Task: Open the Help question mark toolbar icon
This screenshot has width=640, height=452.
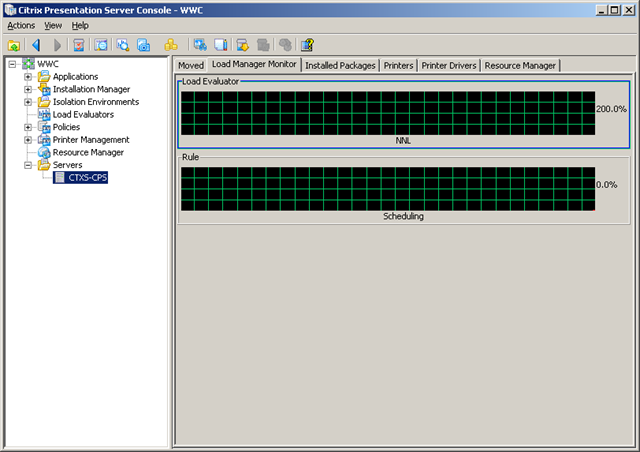Action: [307, 45]
